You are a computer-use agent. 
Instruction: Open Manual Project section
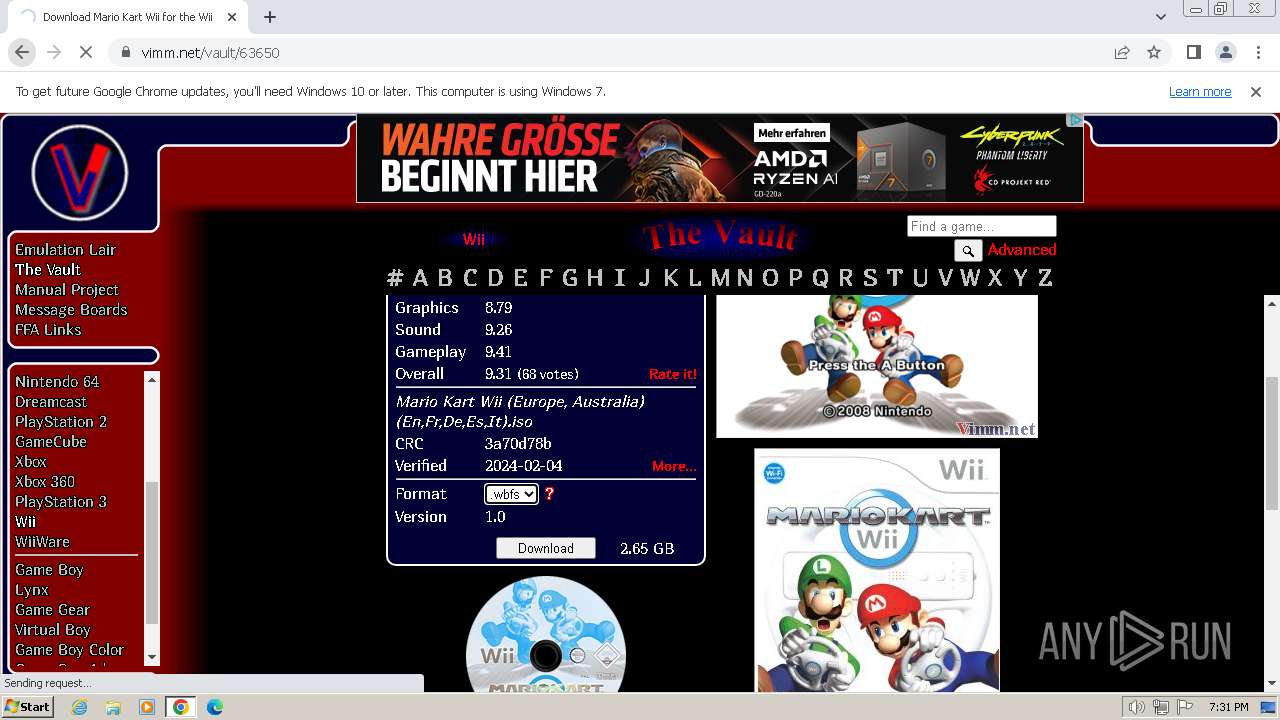(x=67, y=290)
